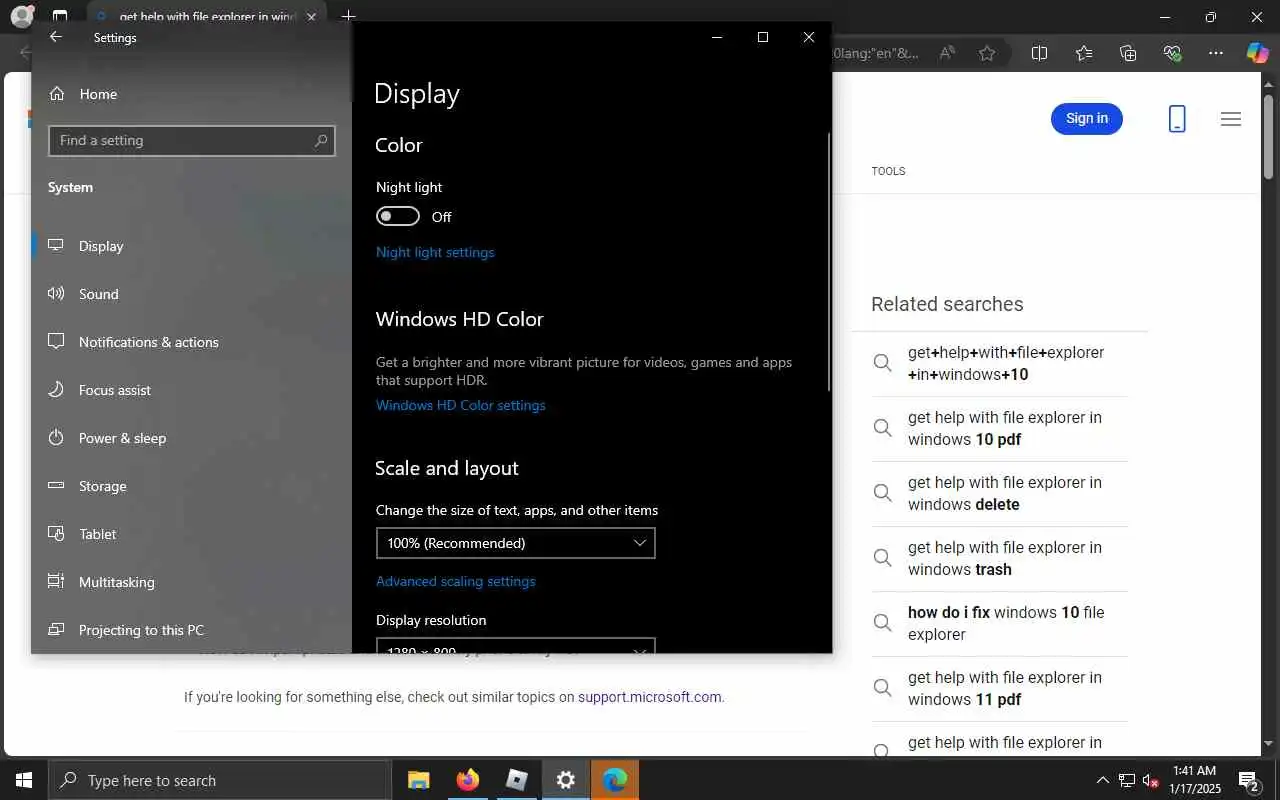Image resolution: width=1280 pixels, height=800 pixels.
Task: Click Edge Read aloud icon
Action: (x=947, y=53)
